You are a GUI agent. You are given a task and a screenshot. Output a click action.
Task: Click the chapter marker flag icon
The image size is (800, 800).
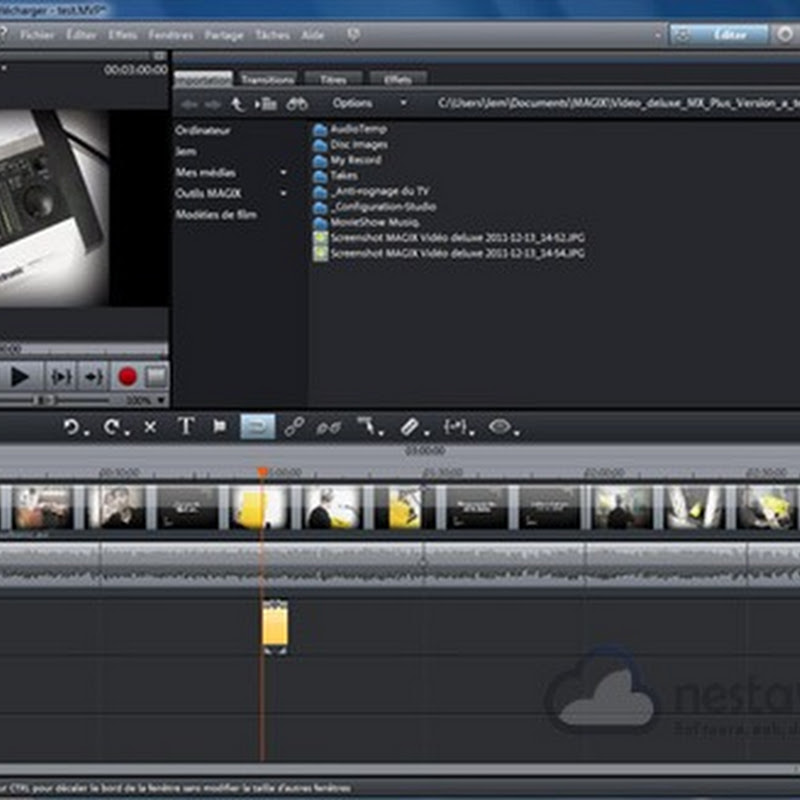219,427
